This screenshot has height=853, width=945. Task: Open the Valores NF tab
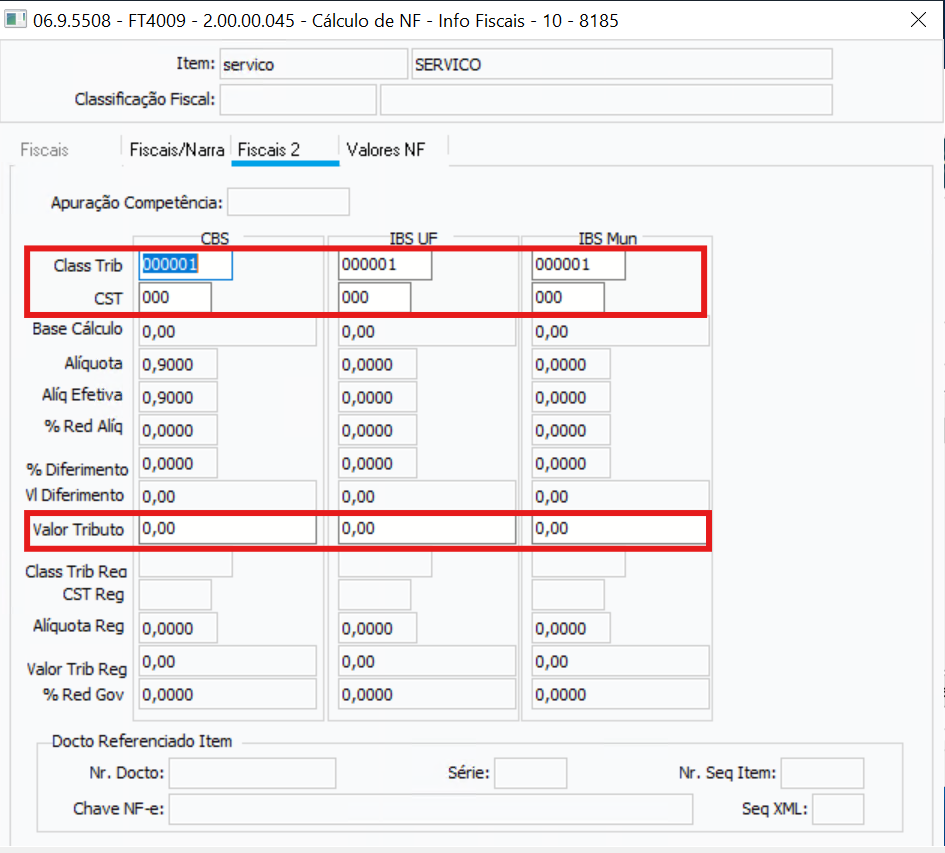tap(386, 150)
